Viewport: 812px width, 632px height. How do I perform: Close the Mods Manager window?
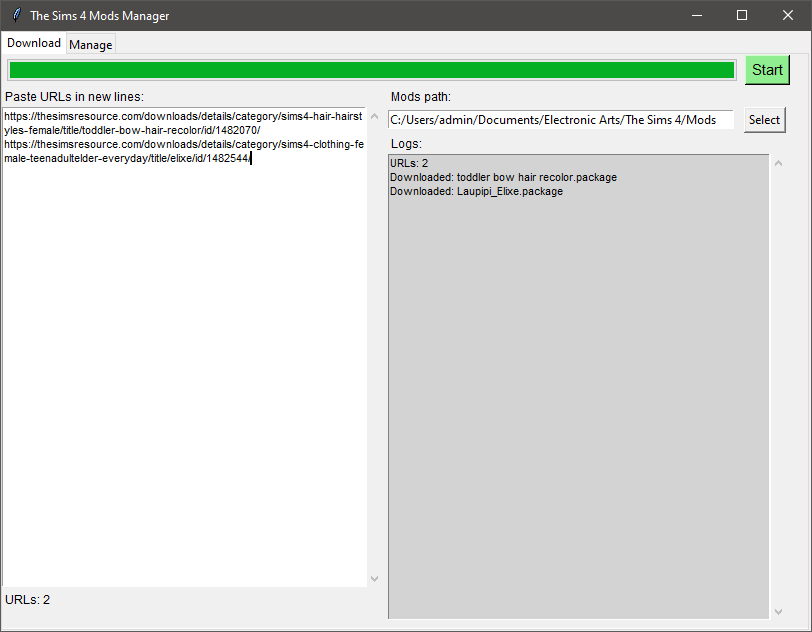(788, 16)
